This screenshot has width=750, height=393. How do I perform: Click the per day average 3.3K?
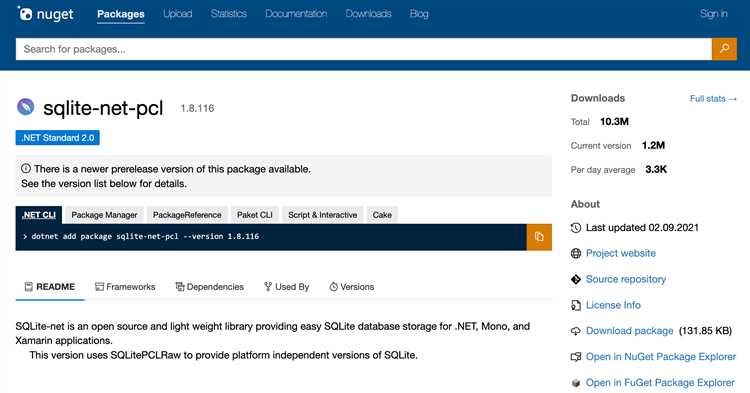point(656,169)
